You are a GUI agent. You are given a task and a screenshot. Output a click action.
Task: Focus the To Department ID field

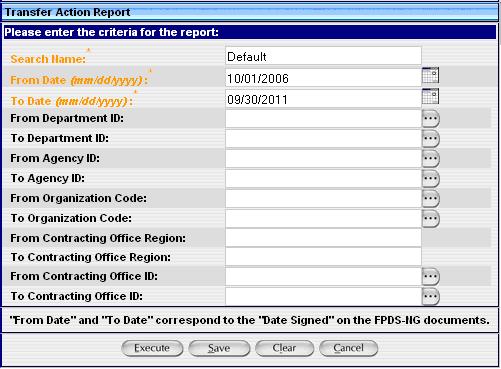(x=323, y=139)
